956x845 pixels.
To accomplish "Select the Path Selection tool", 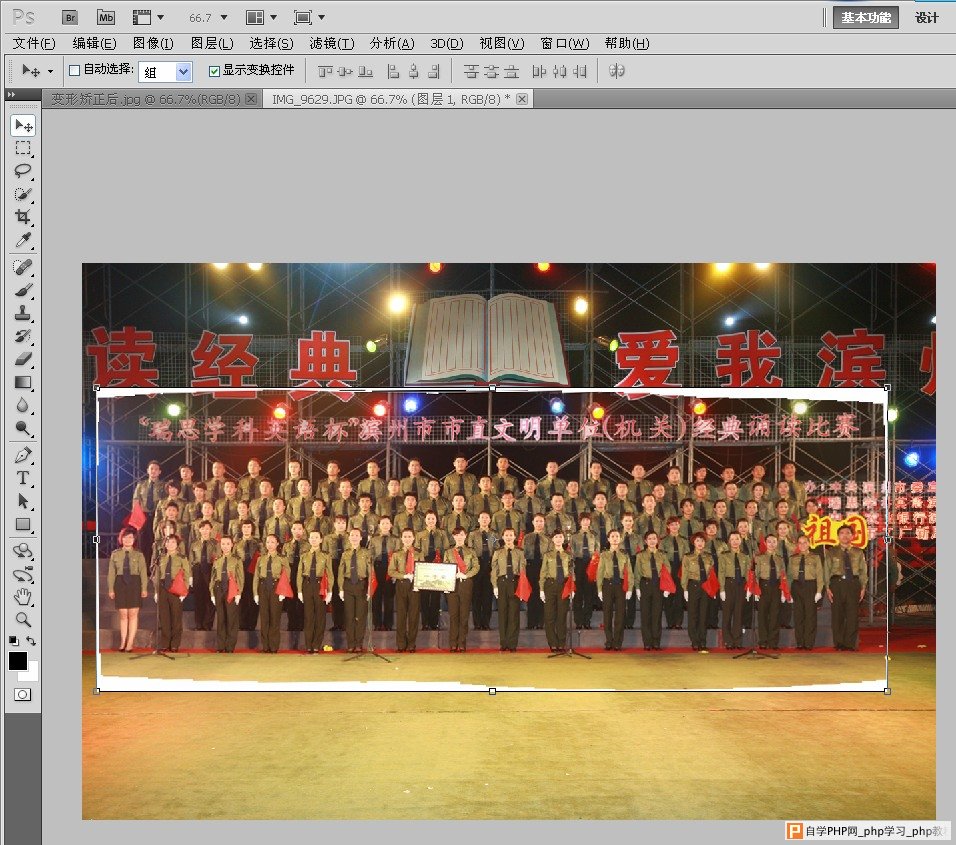I will (x=23, y=501).
